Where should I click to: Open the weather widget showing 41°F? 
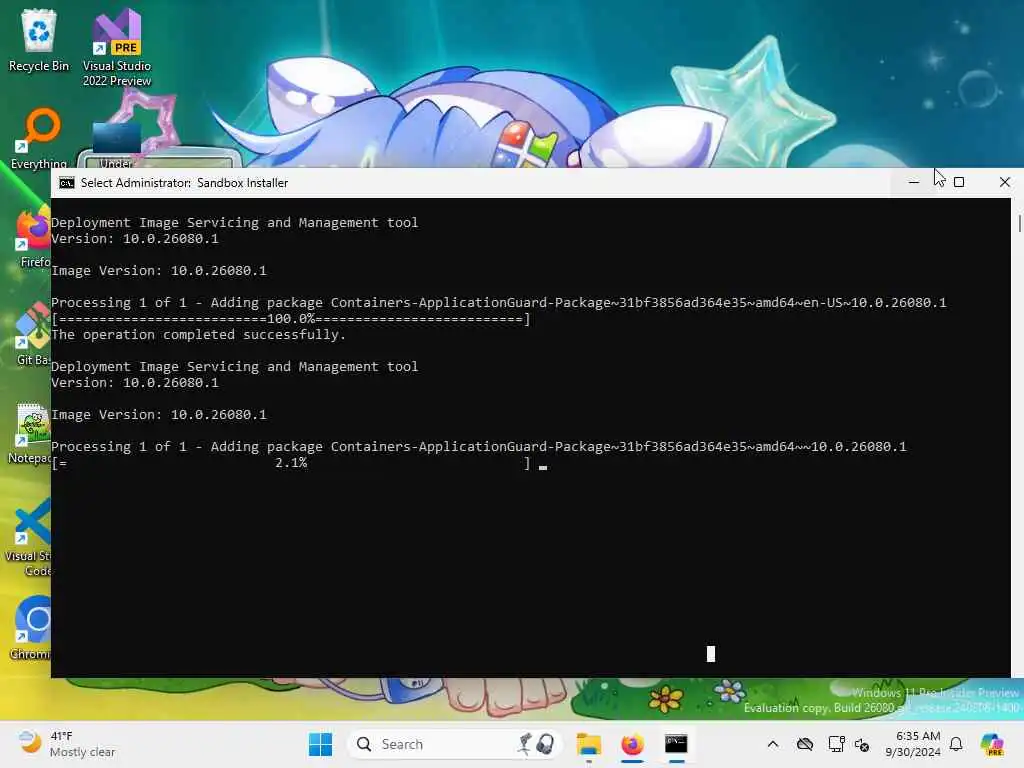pyautogui.click(x=67, y=744)
